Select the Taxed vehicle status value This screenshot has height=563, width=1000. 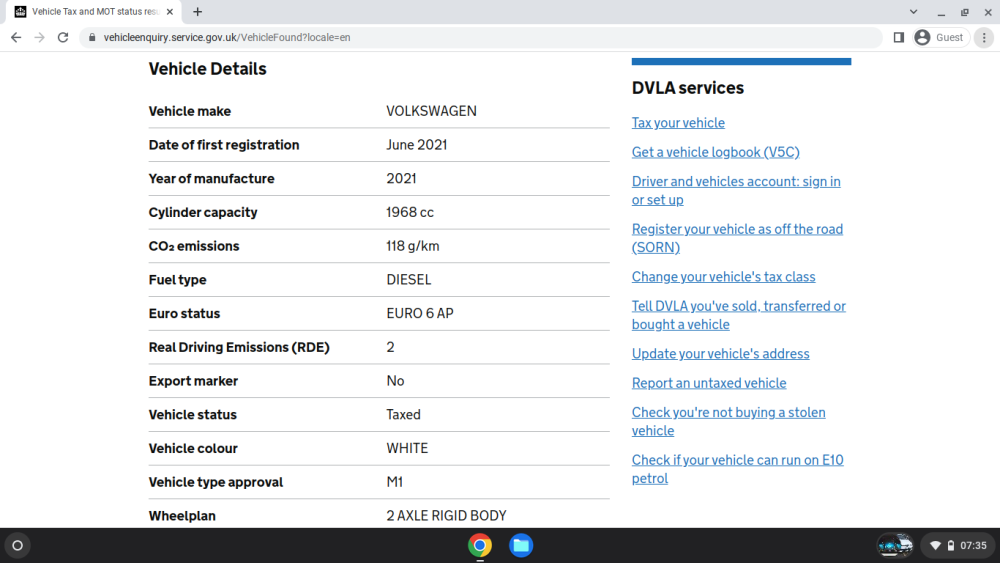coord(404,414)
